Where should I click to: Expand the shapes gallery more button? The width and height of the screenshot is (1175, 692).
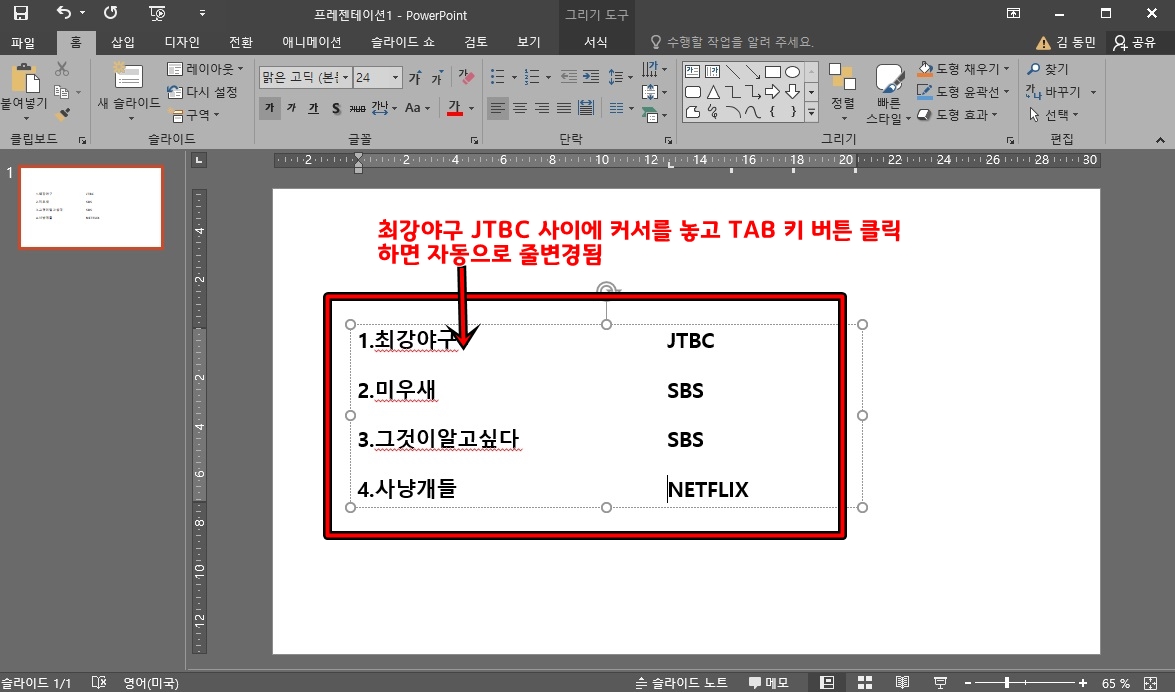[812, 113]
